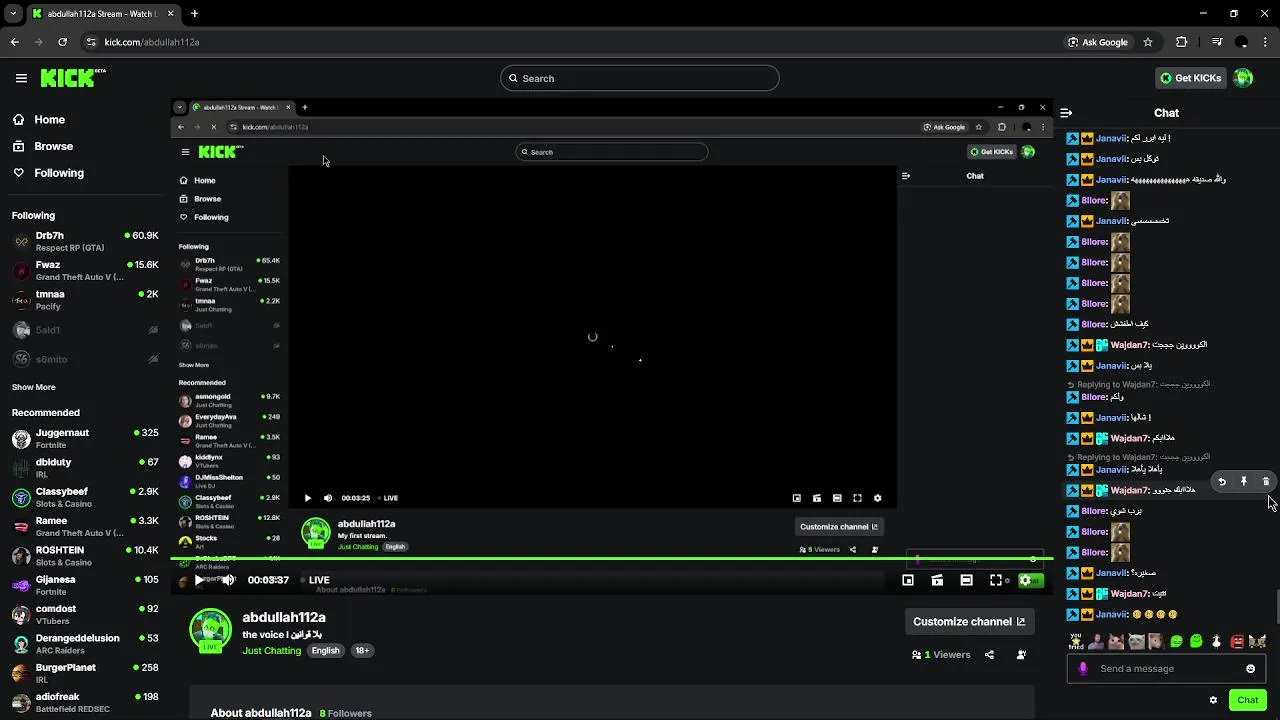The height and width of the screenshot is (720, 1280).
Task: Click the outer Customize channel button
Action: point(969,622)
